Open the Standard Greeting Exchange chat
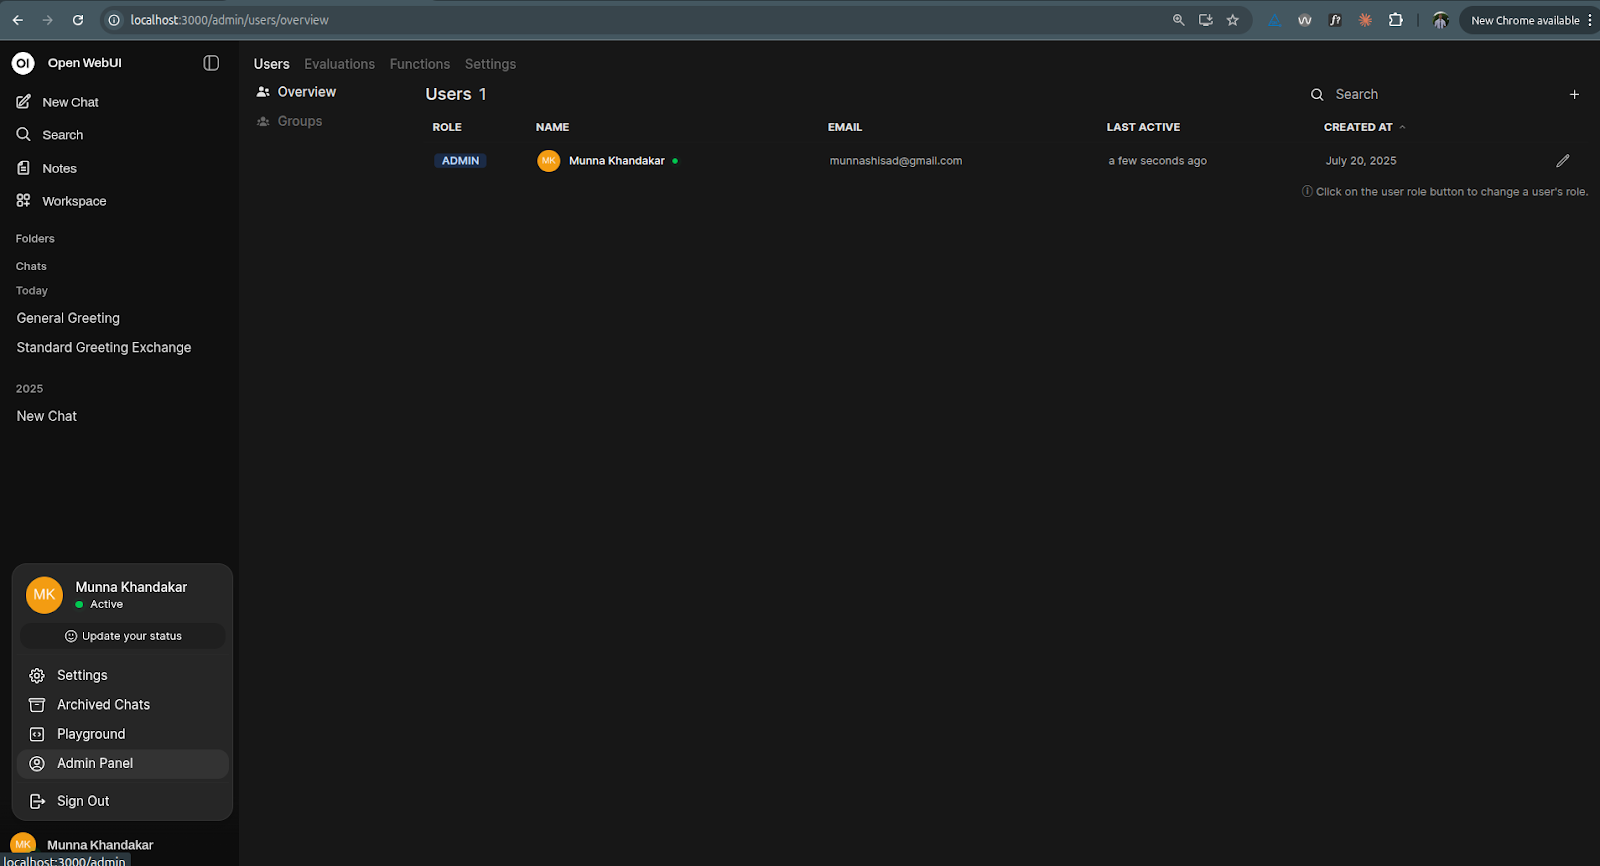 104,347
